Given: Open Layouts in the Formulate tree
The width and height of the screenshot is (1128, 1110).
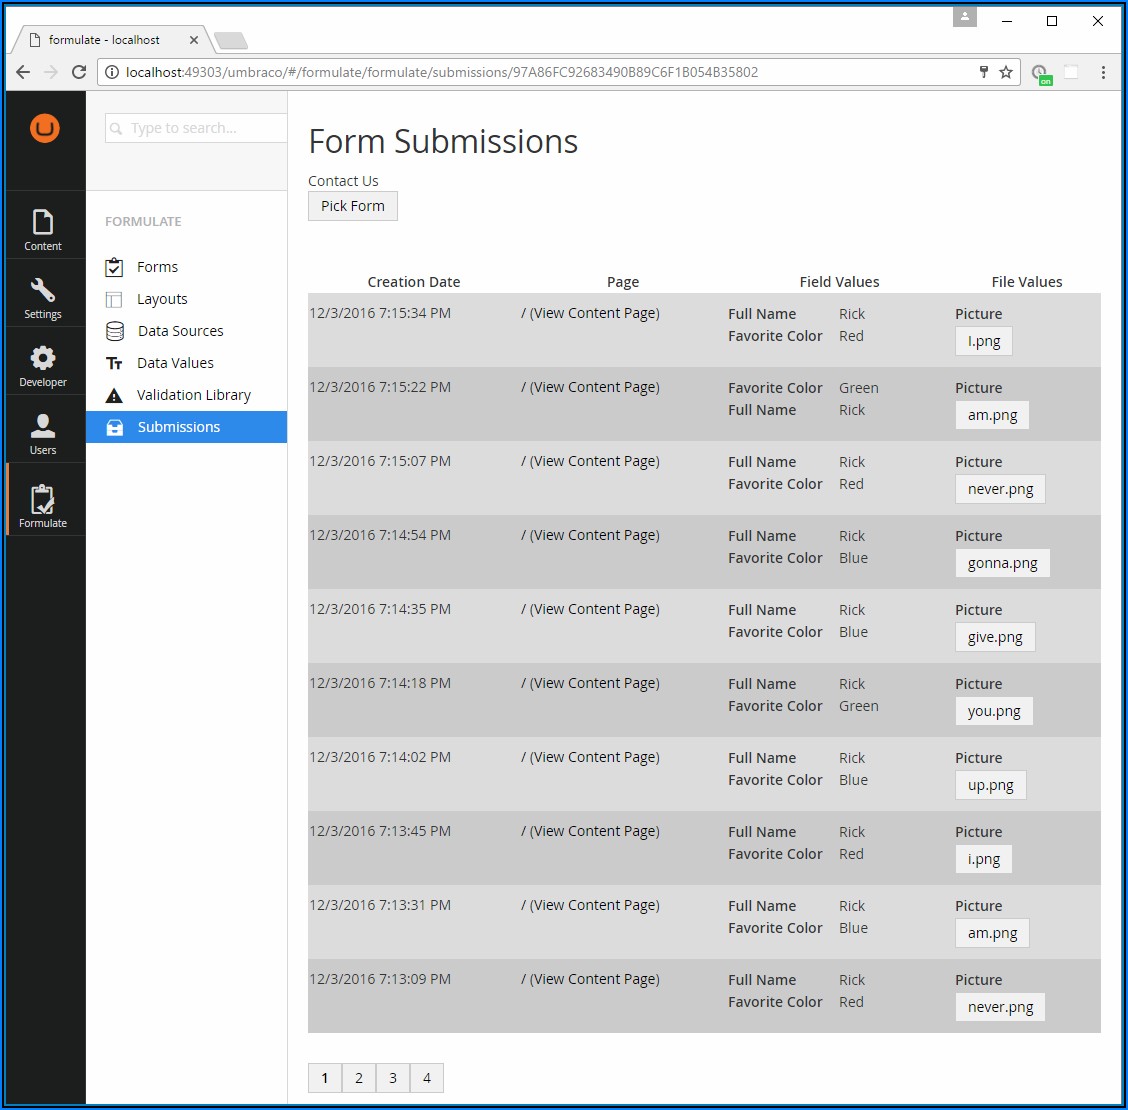Looking at the screenshot, I should pos(162,299).
